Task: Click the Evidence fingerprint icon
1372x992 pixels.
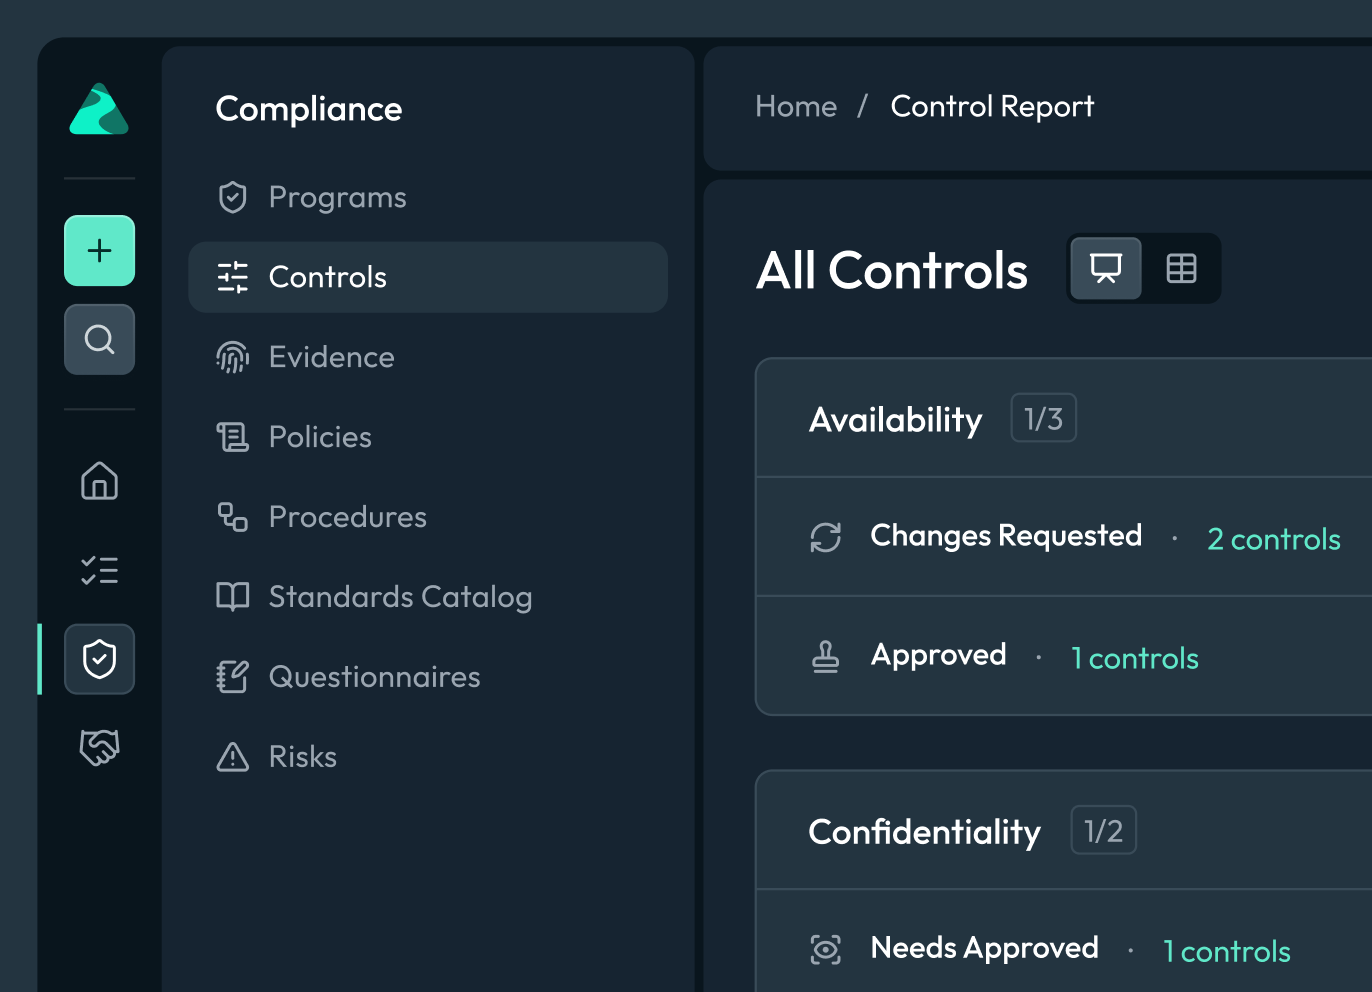Action: tap(233, 357)
